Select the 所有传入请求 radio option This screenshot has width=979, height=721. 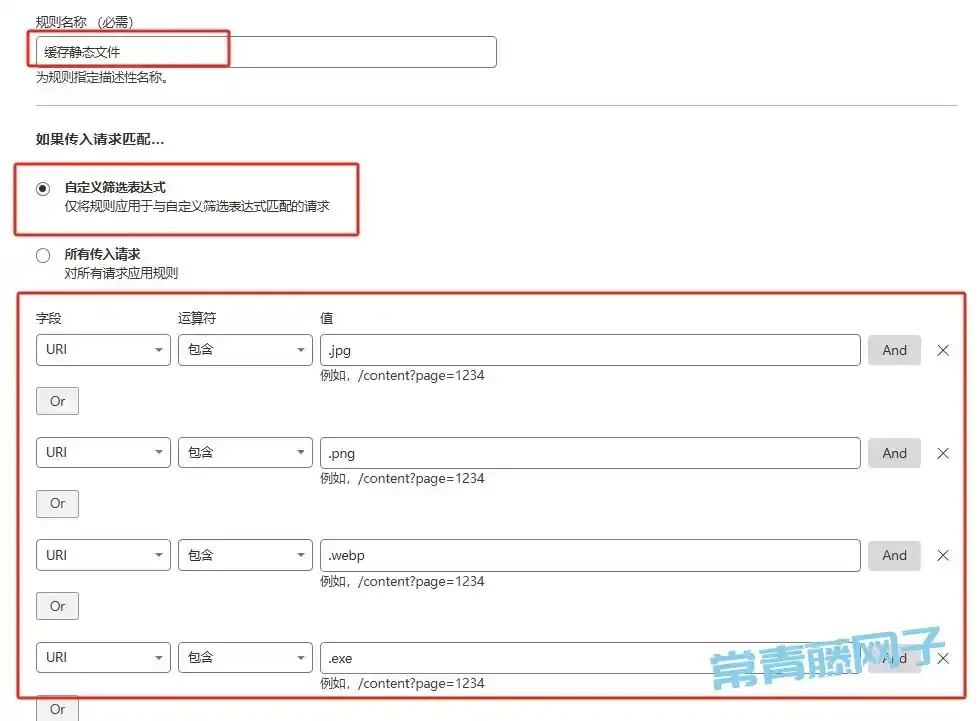43,255
